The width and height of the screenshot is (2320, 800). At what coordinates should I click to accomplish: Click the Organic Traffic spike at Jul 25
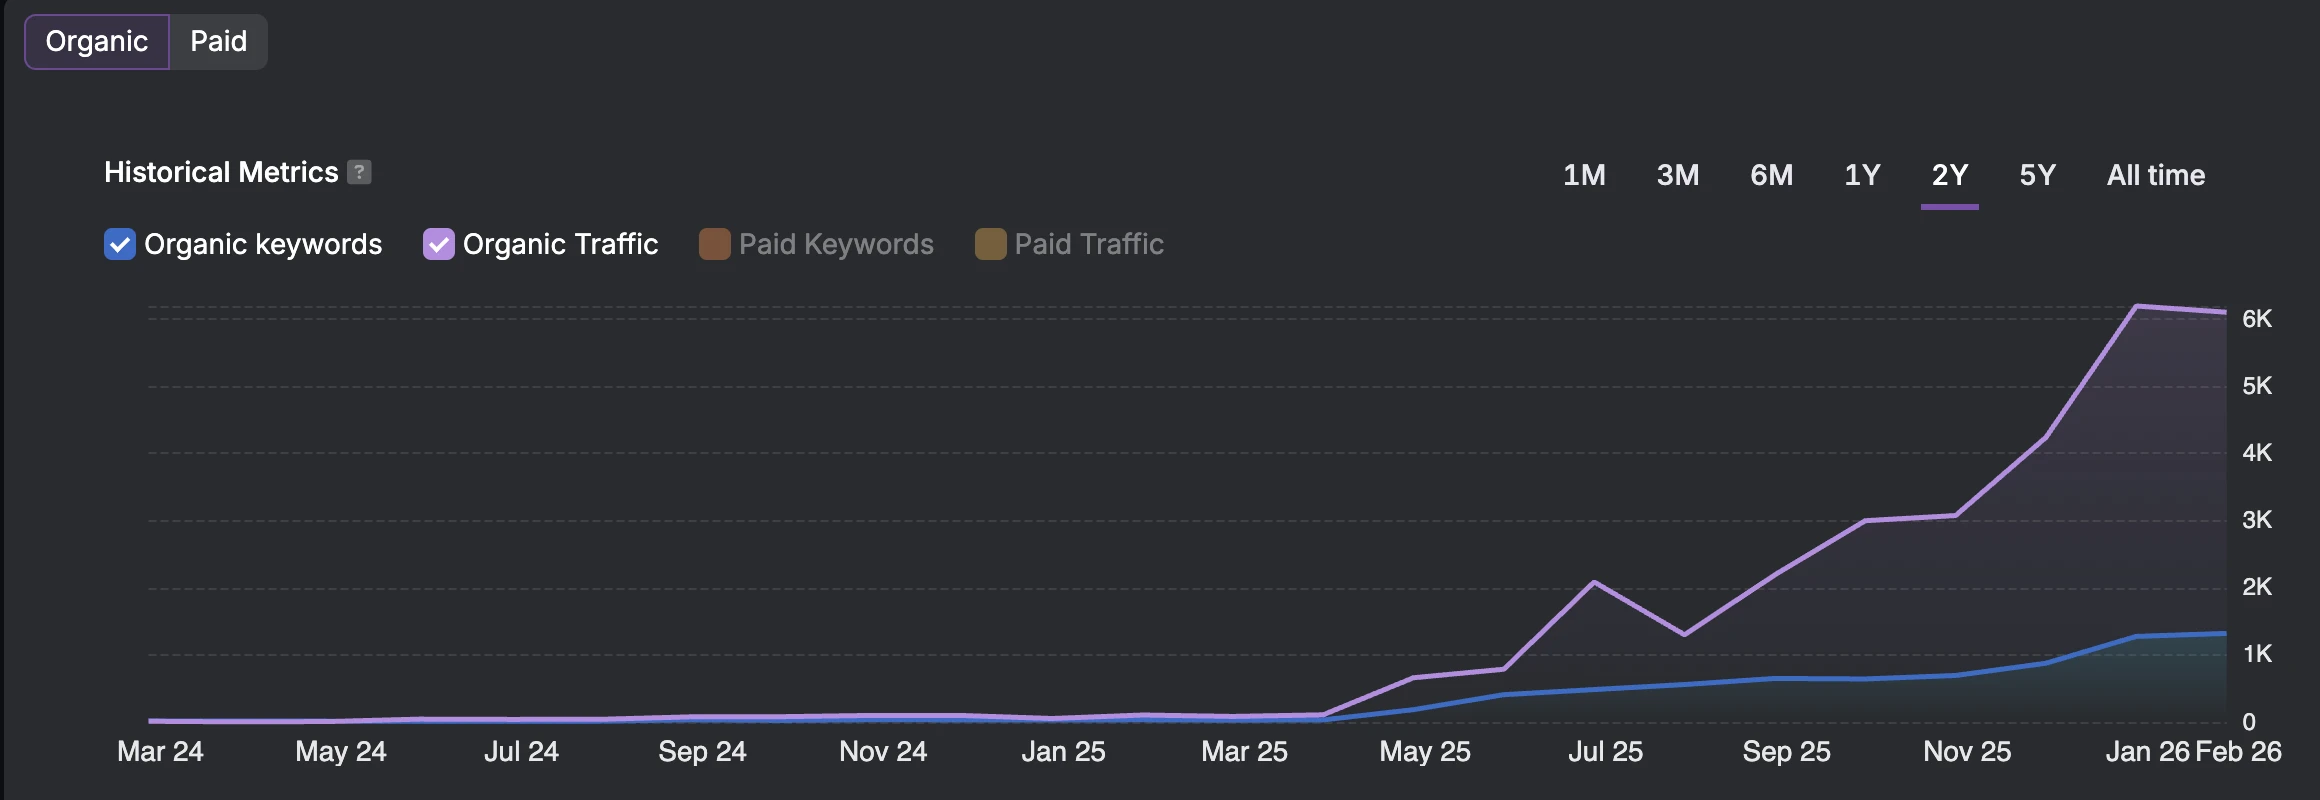point(1594,582)
